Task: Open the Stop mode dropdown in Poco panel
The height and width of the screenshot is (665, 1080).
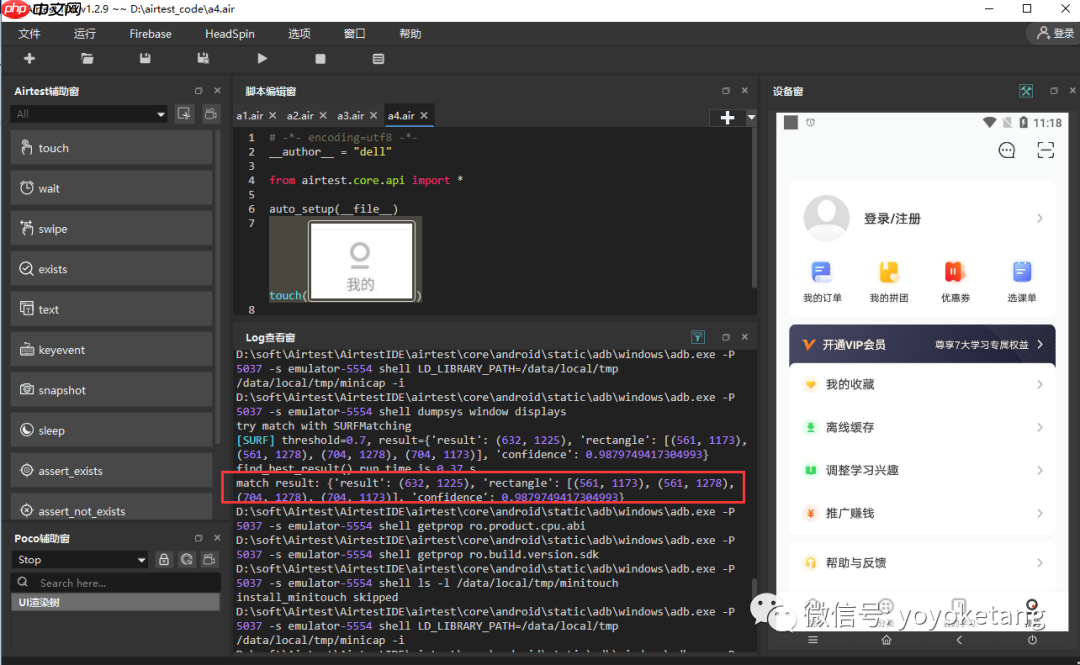Action: point(78,559)
